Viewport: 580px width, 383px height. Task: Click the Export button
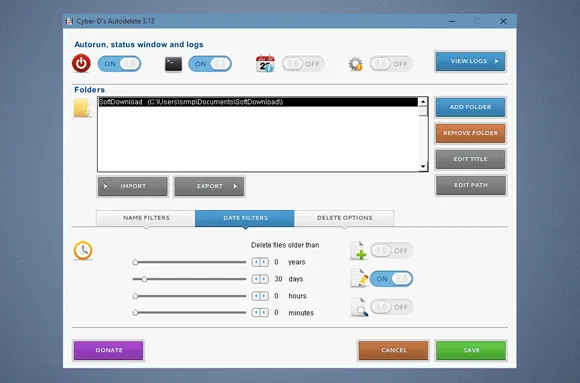click(209, 186)
